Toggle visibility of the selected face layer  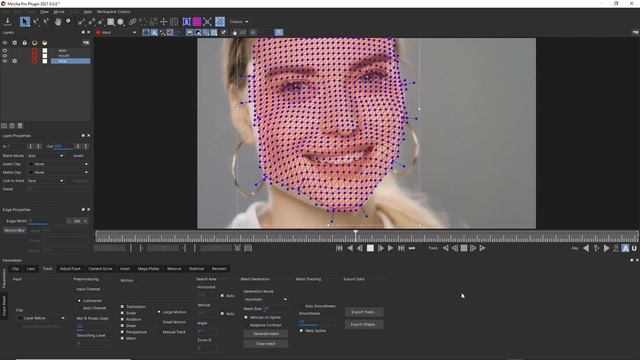(x=5, y=61)
